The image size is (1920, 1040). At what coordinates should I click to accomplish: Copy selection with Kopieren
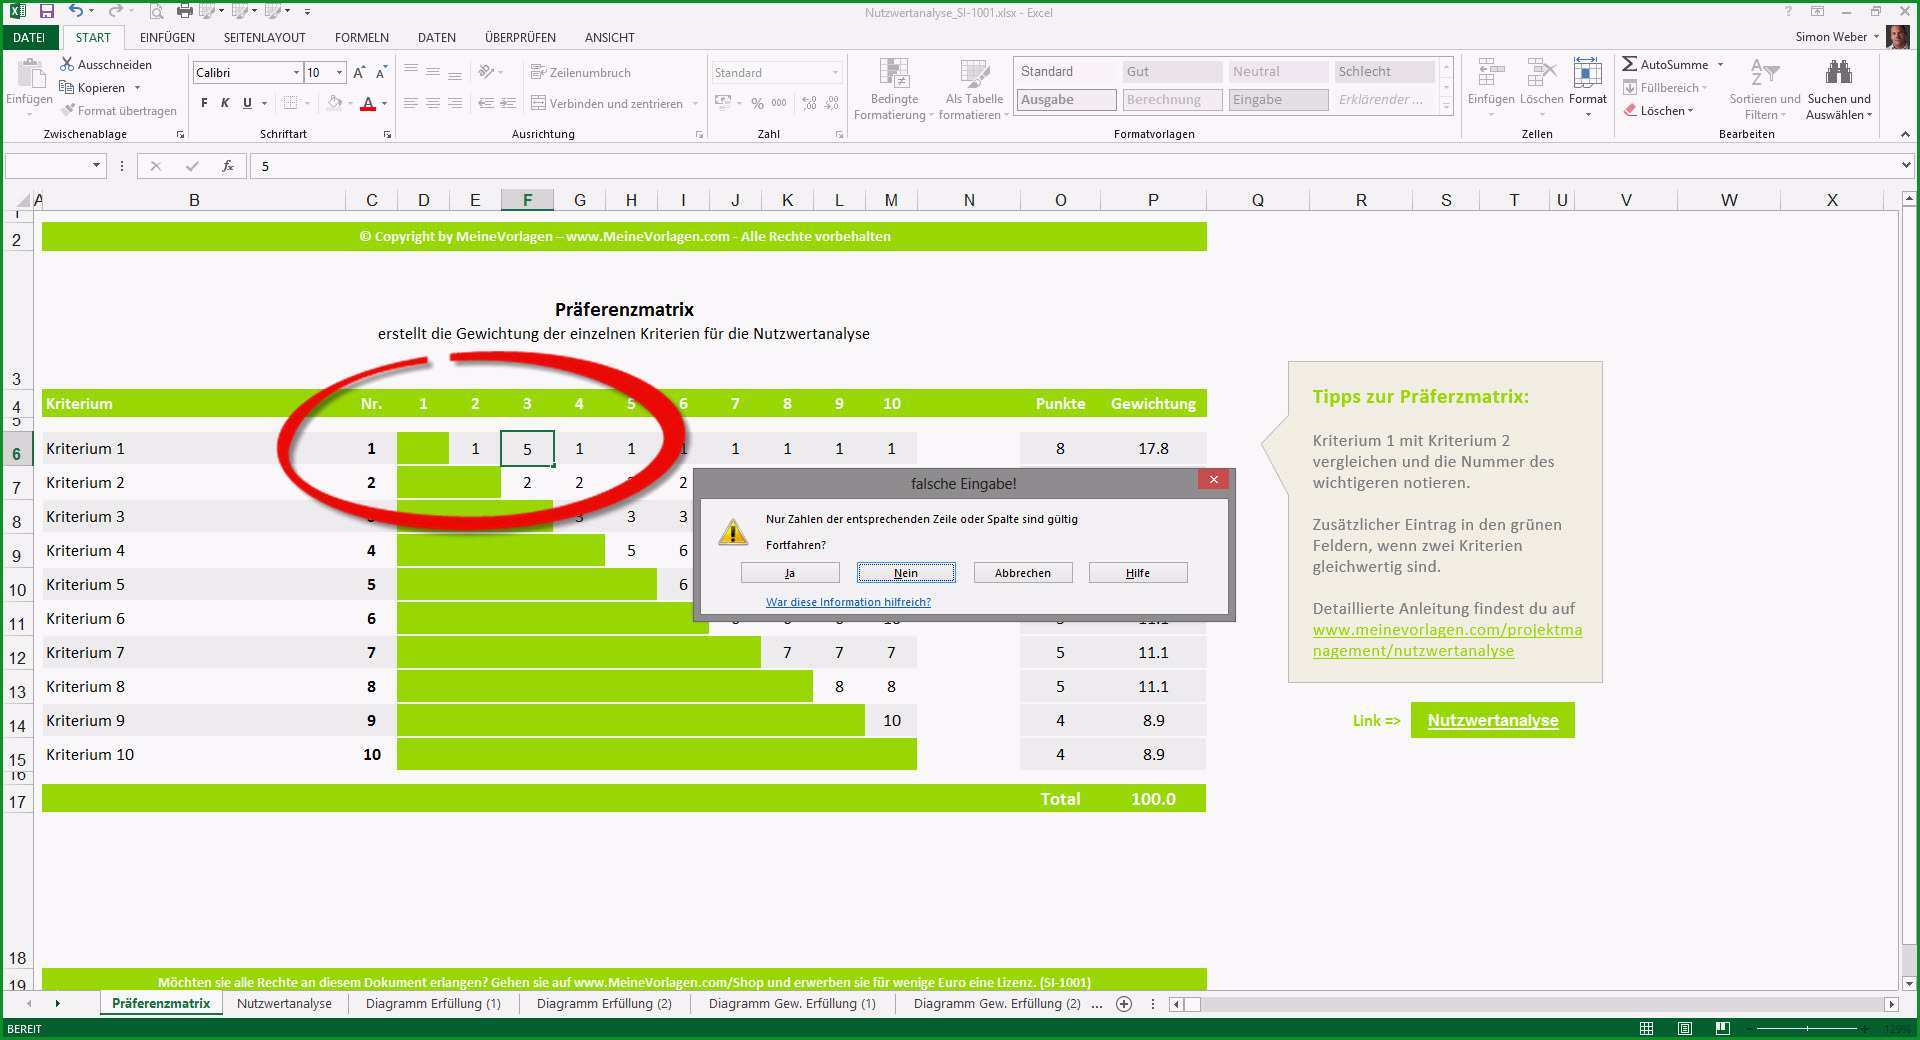[94, 87]
